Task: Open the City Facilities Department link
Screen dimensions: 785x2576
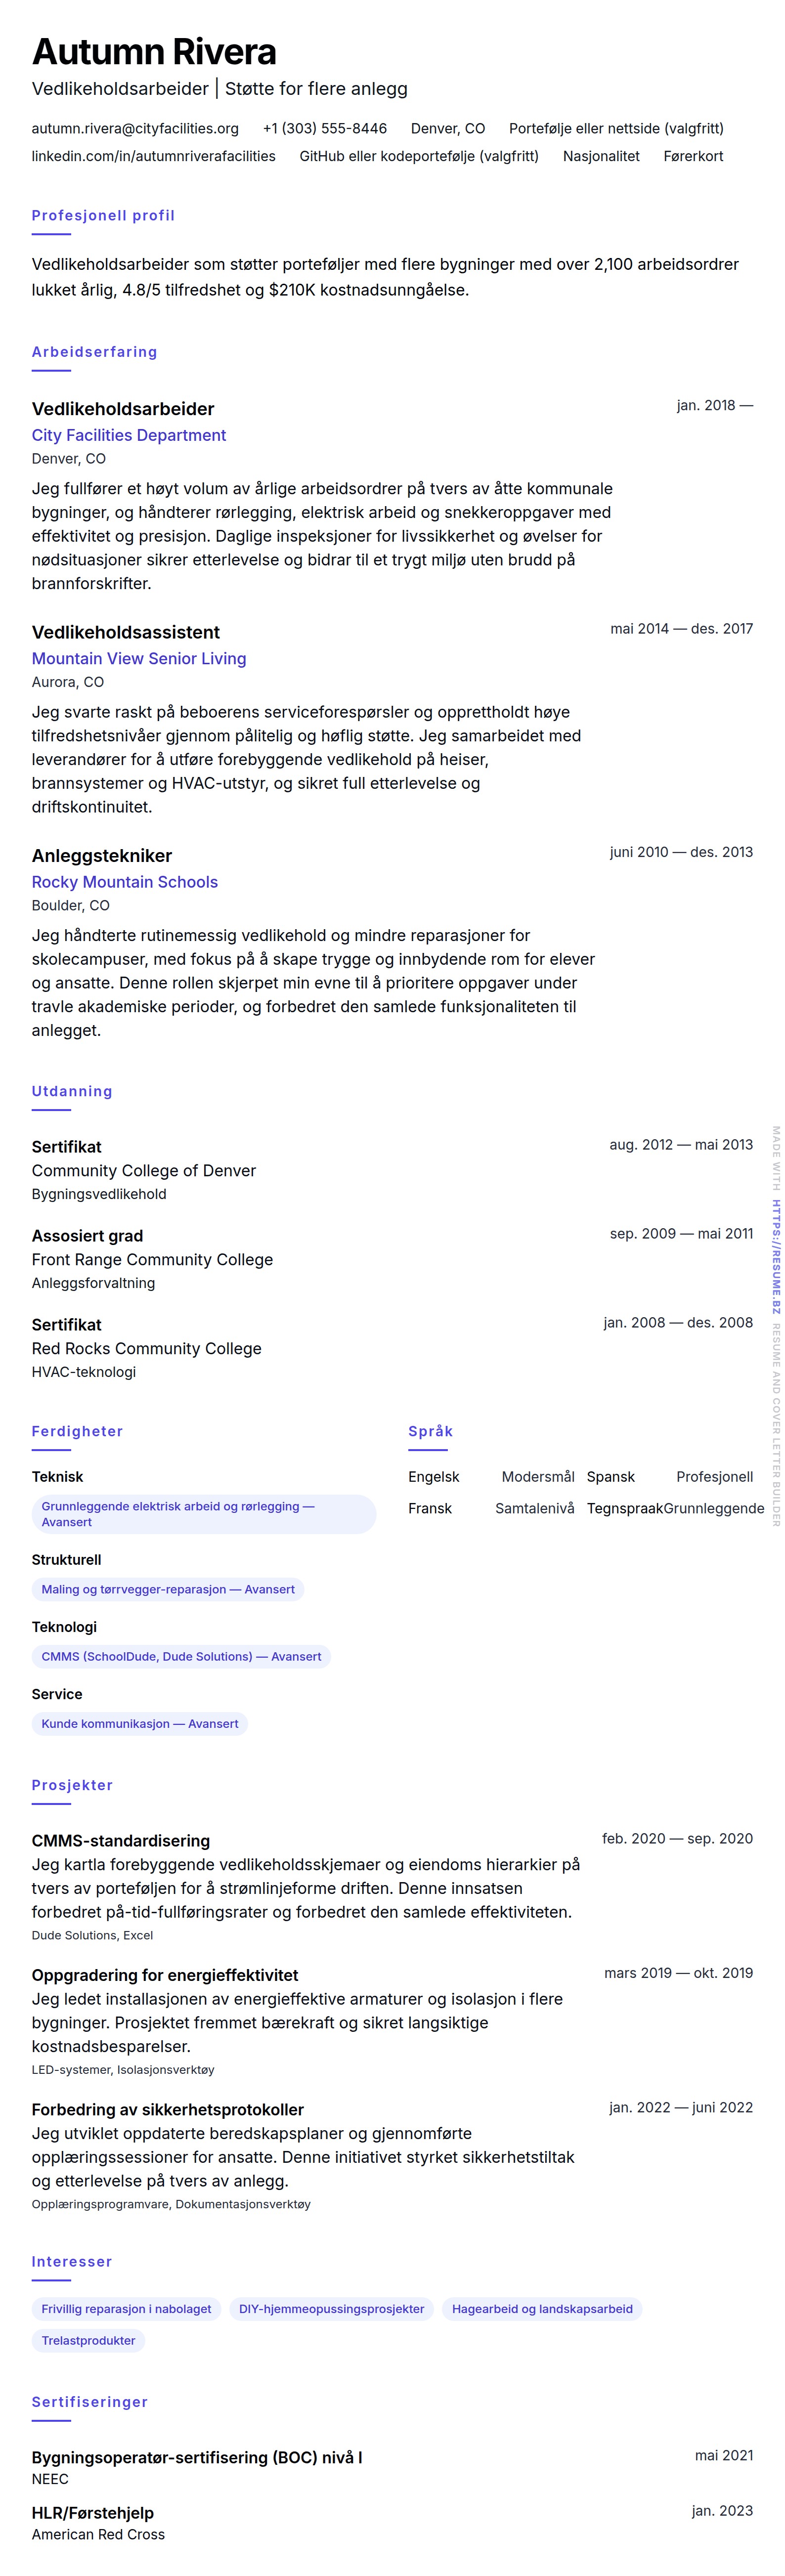Action: (128, 435)
